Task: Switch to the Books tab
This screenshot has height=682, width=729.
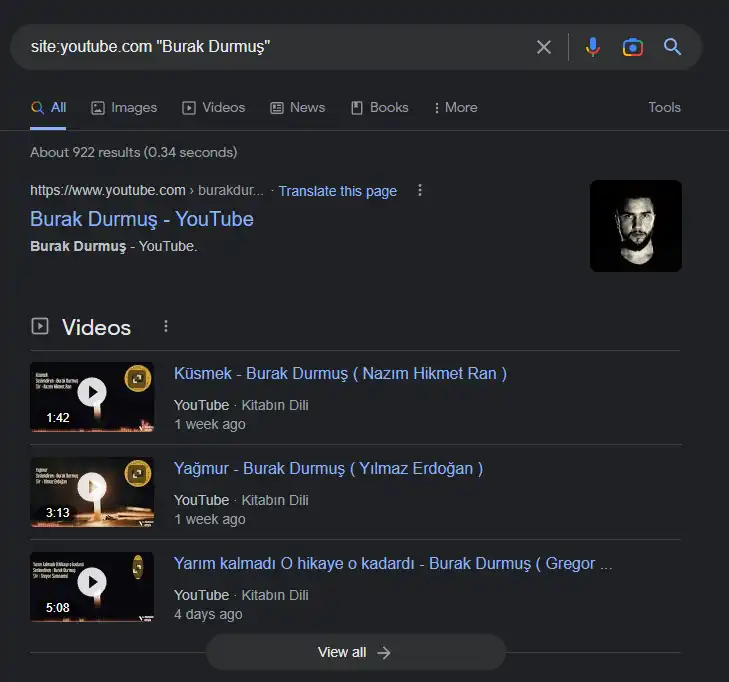Action: point(379,108)
